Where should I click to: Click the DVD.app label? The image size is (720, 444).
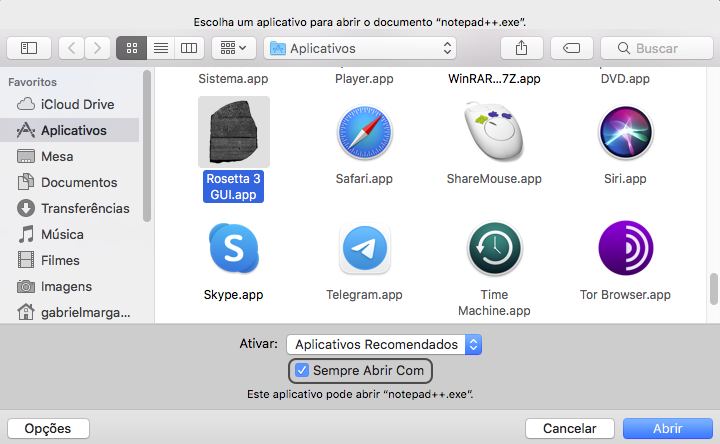625,79
